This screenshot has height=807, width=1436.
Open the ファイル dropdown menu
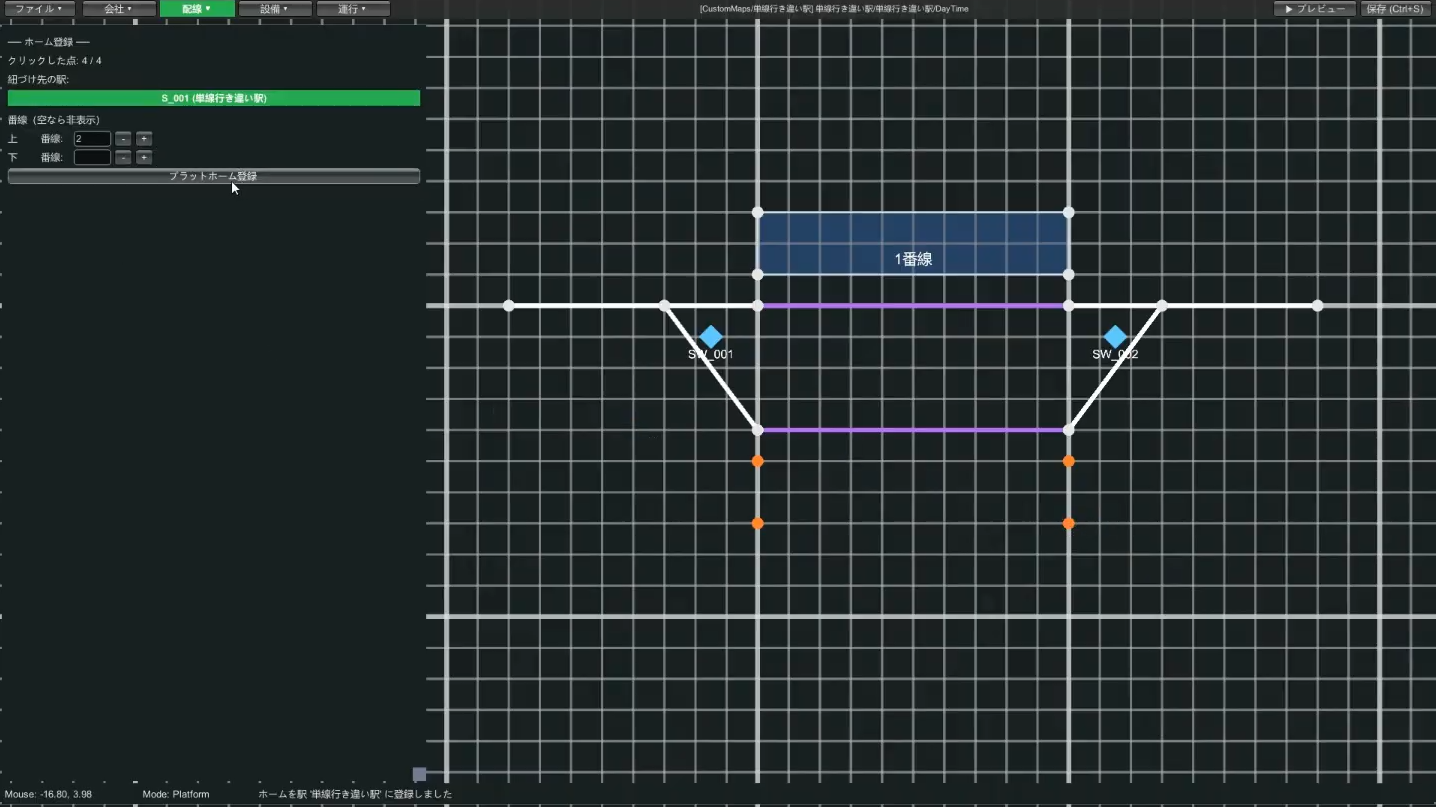tap(38, 9)
